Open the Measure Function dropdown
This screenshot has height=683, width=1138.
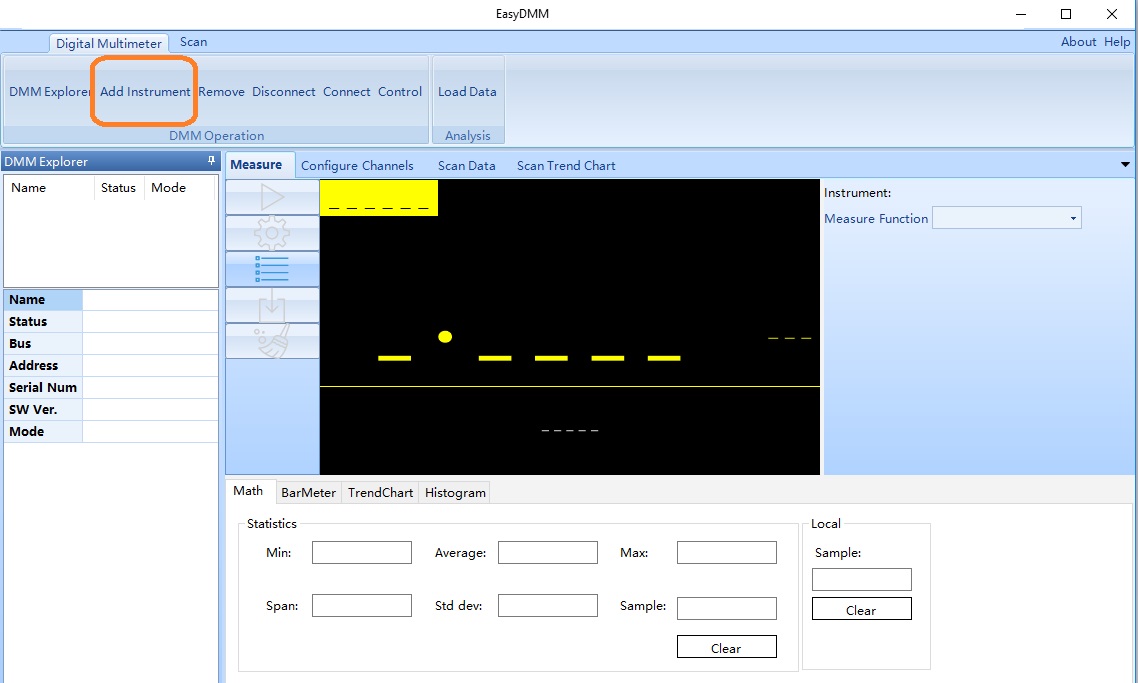pyautogui.click(x=1006, y=218)
